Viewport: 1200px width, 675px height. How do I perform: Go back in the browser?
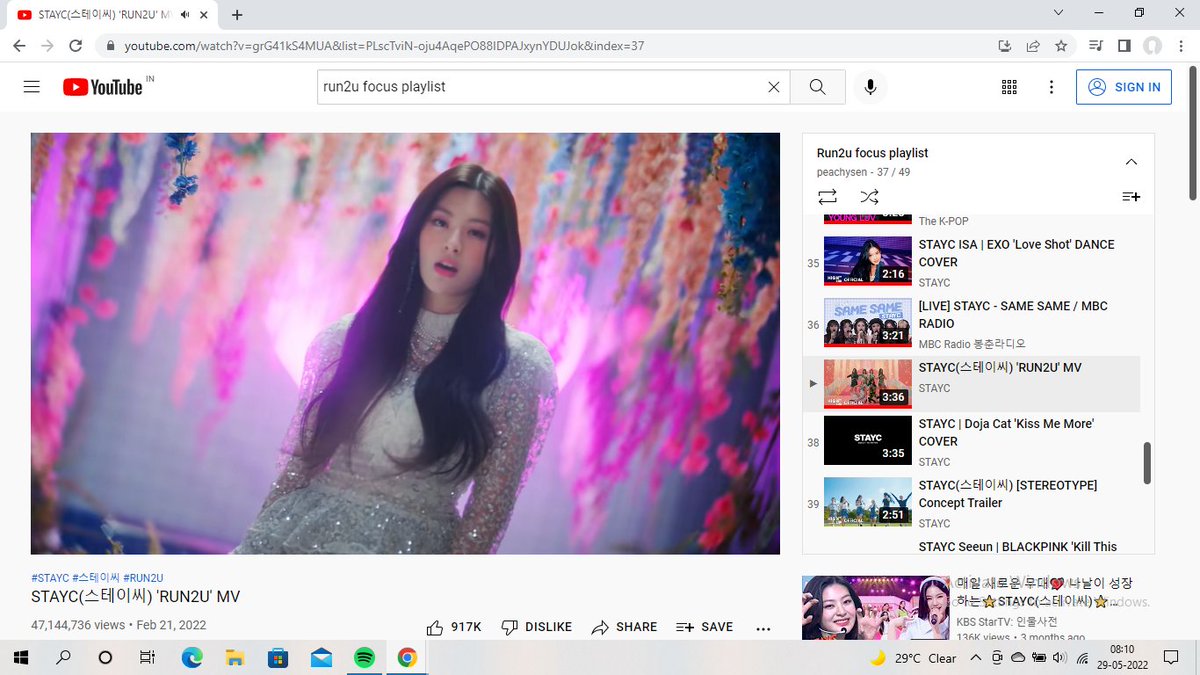coord(20,46)
